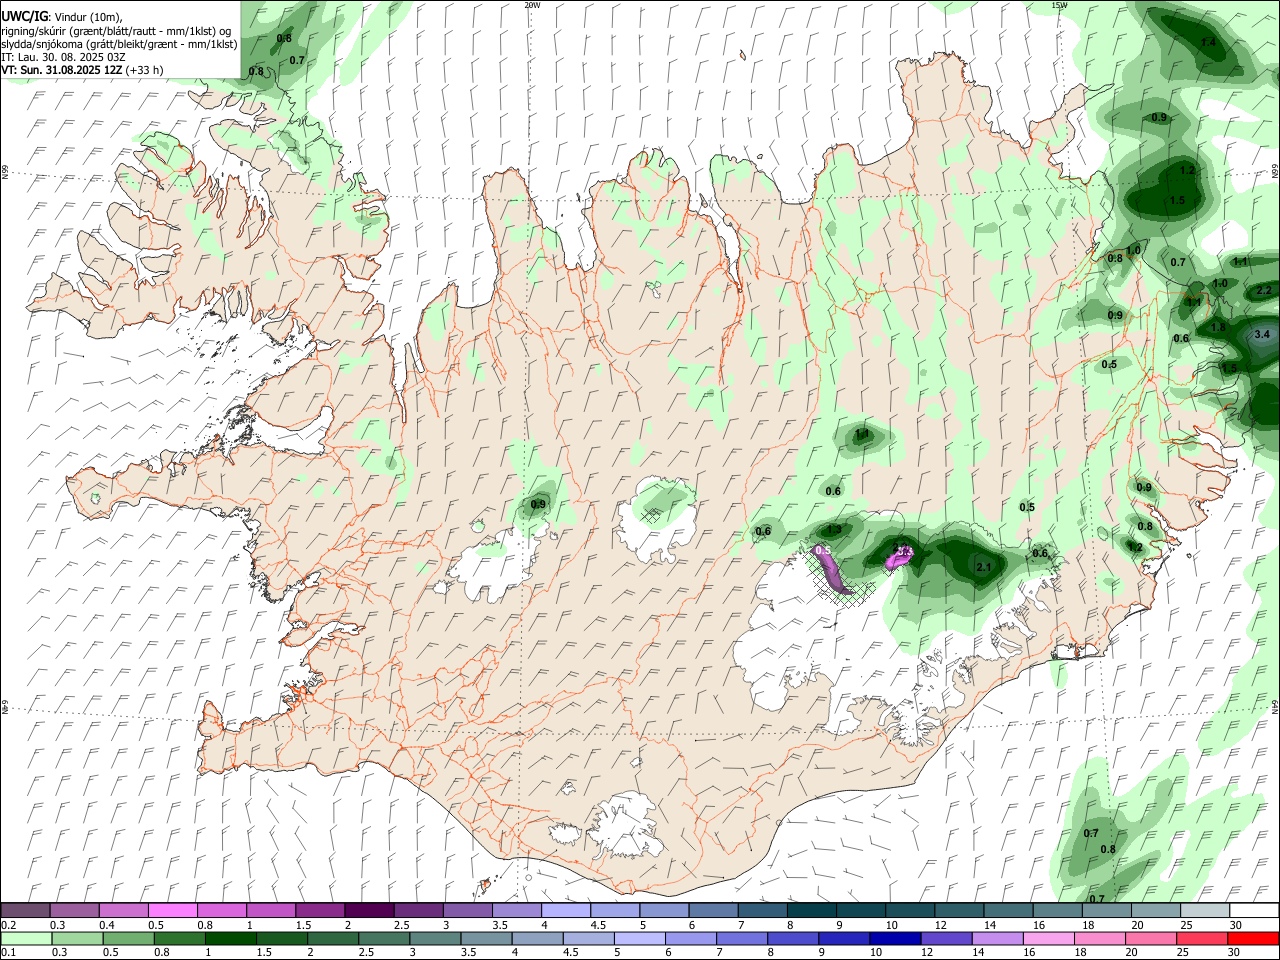Click the 2.1 precipitation value on the map
Image resolution: width=1280 pixels, height=960 pixels.
[x=983, y=567]
